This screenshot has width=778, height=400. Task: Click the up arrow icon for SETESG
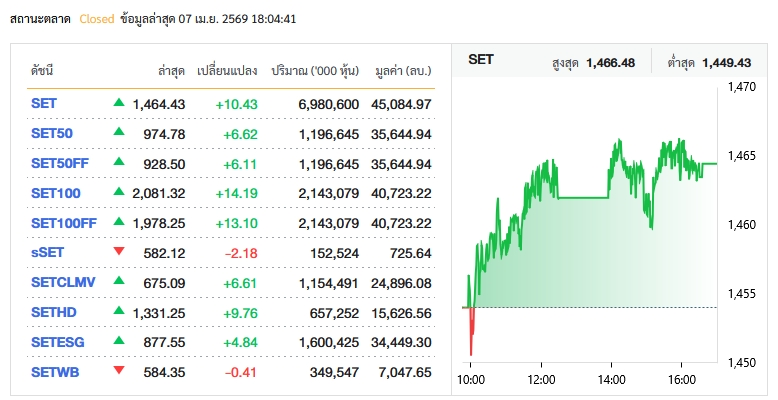120,341
